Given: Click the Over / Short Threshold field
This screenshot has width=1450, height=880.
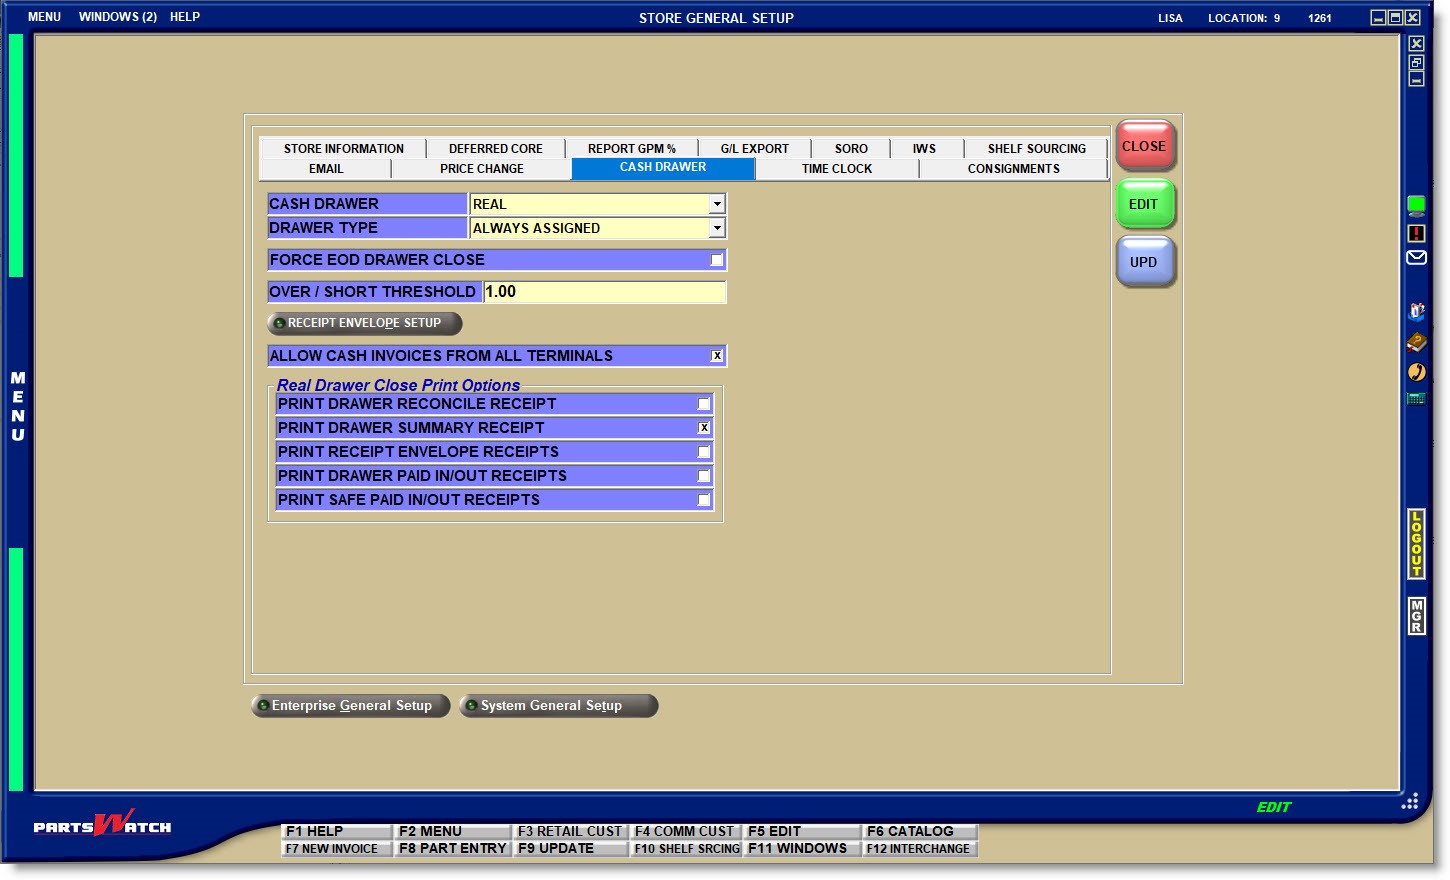Looking at the screenshot, I should pos(604,292).
